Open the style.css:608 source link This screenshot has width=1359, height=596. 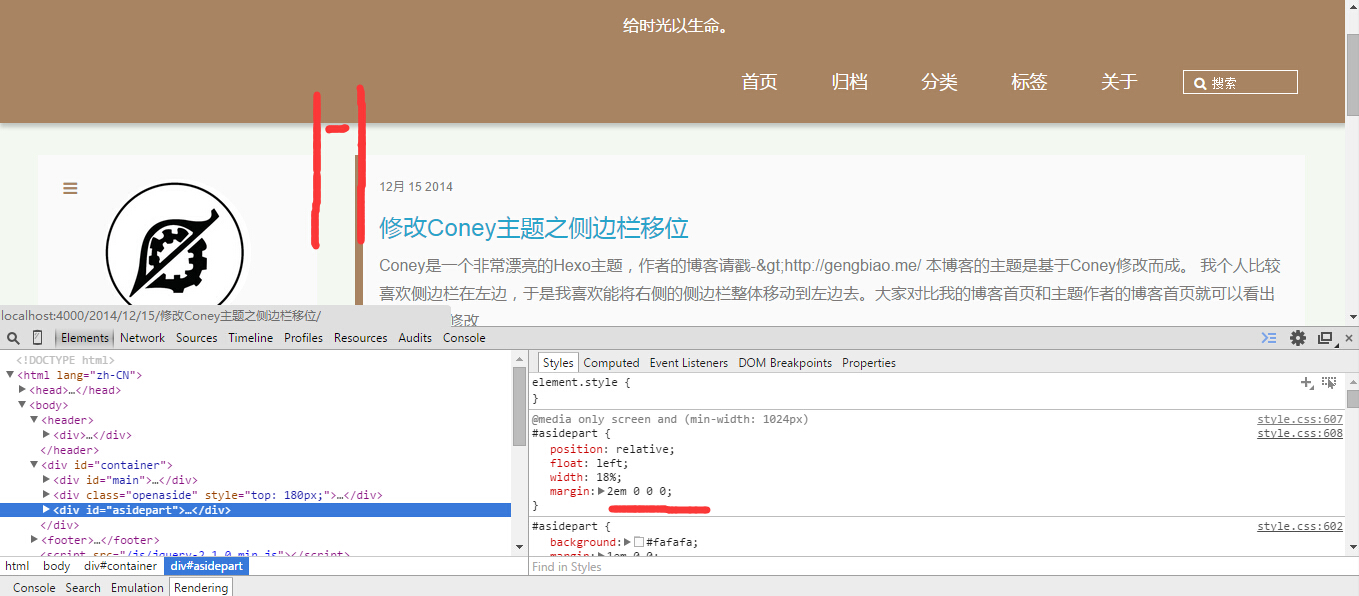(x=1300, y=434)
